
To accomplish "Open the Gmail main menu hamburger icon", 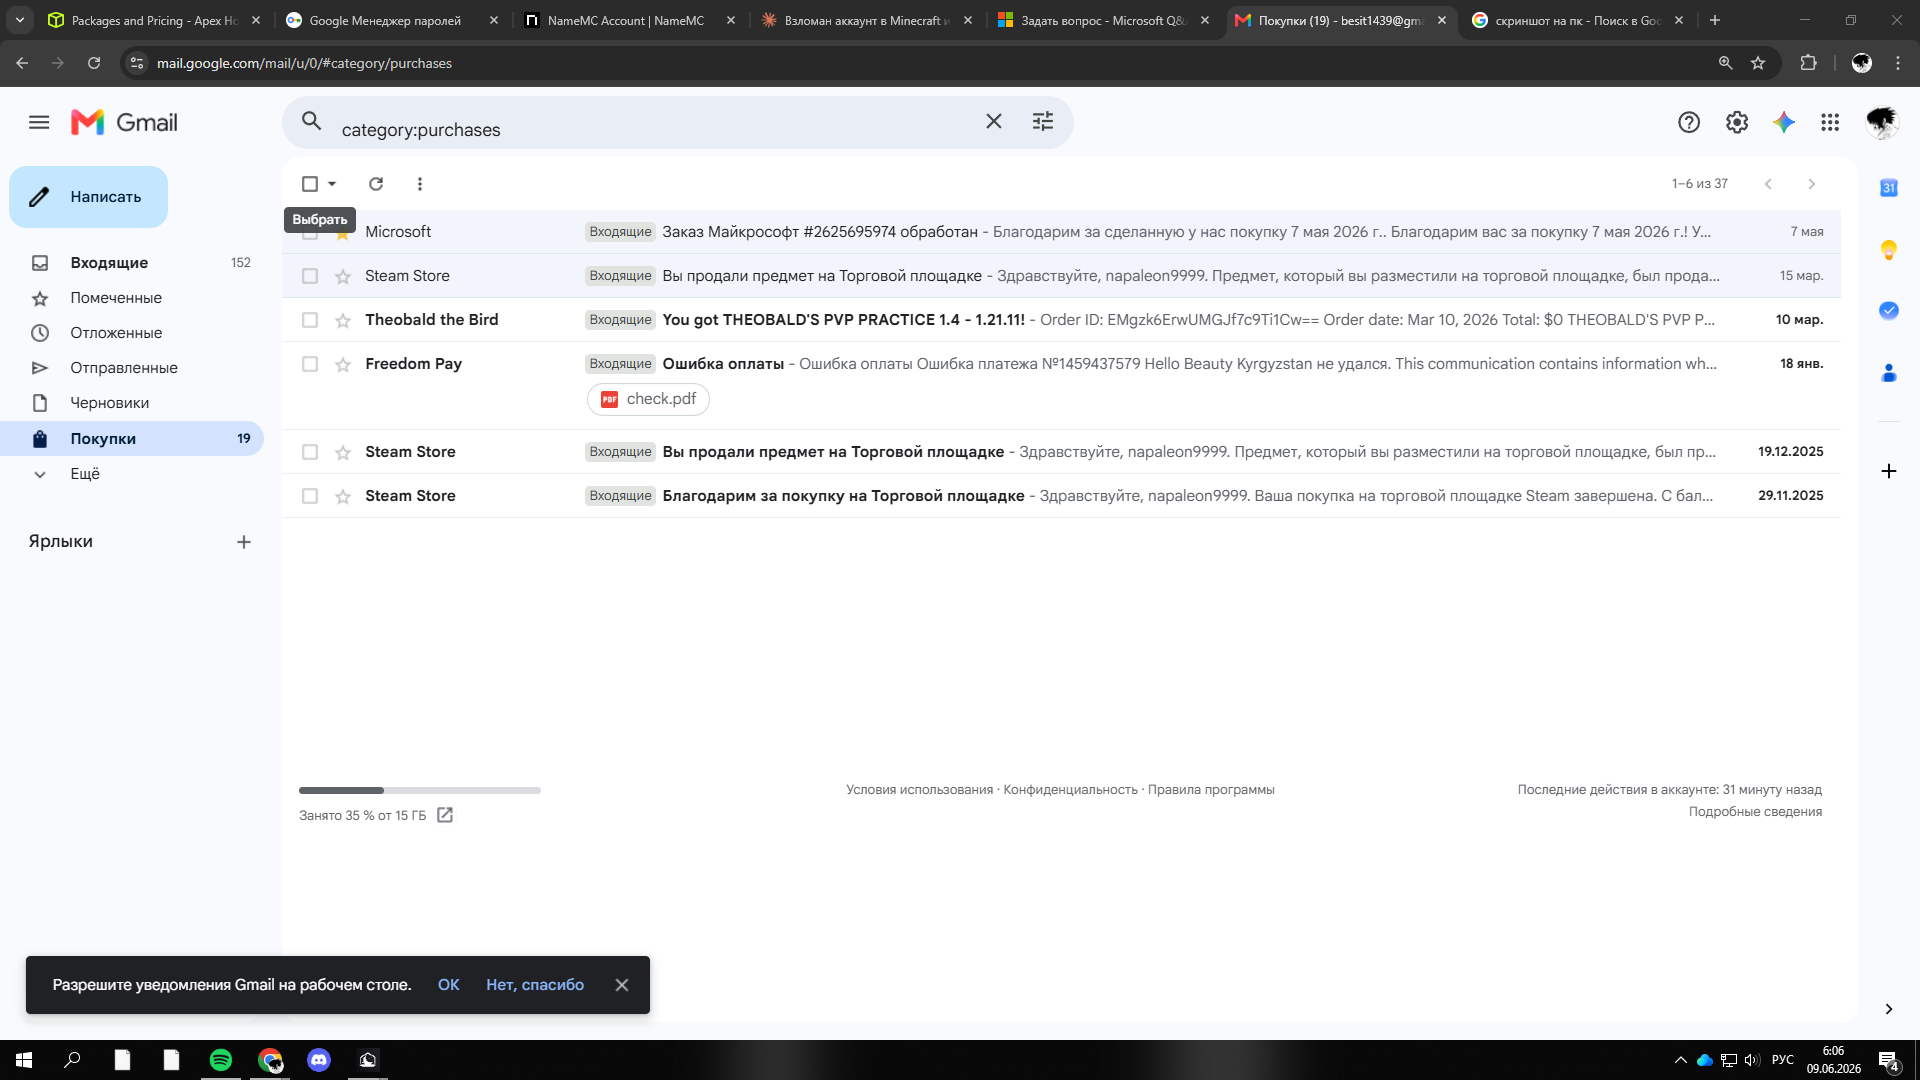I will pyautogui.click(x=39, y=122).
